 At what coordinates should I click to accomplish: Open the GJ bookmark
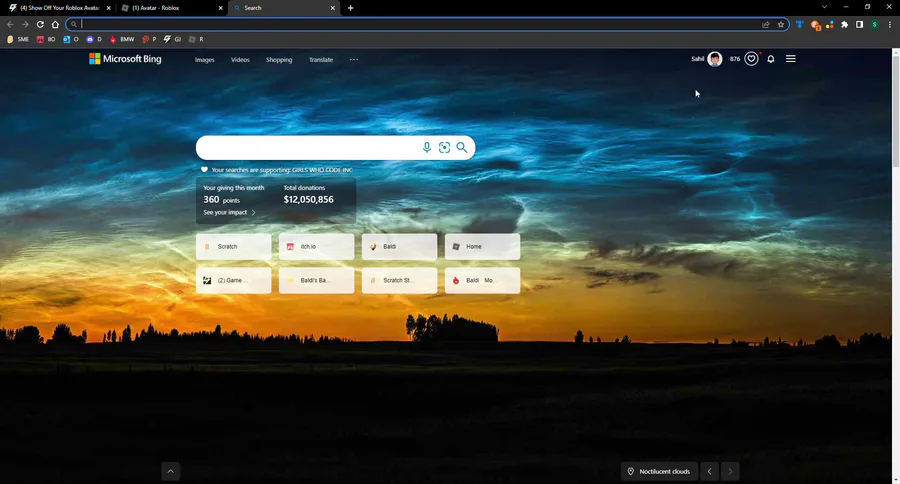pyautogui.click(x=172, y=39)
